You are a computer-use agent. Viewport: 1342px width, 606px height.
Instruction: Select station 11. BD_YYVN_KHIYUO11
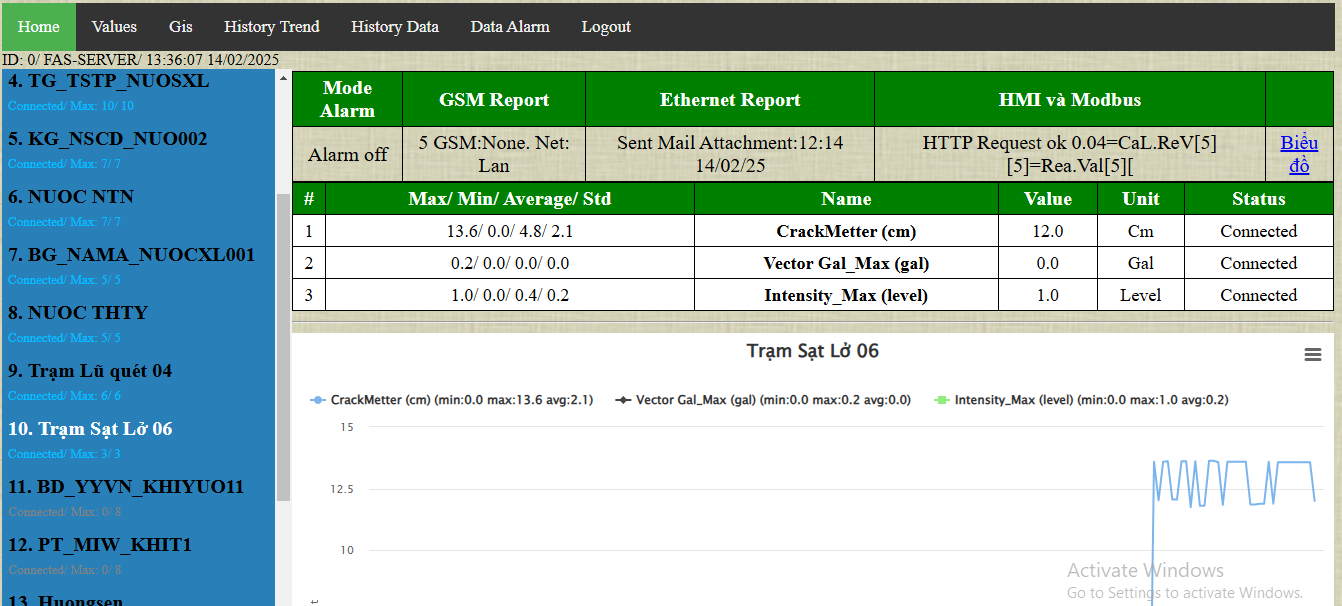[126, 487]
